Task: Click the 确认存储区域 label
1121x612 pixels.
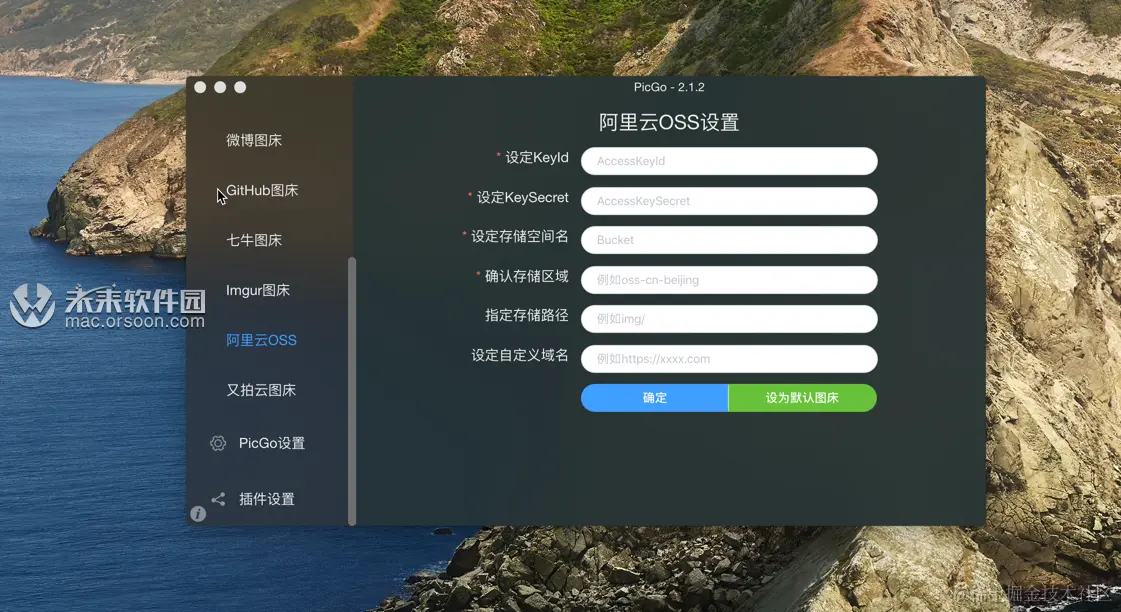Action: click(527, 276)
